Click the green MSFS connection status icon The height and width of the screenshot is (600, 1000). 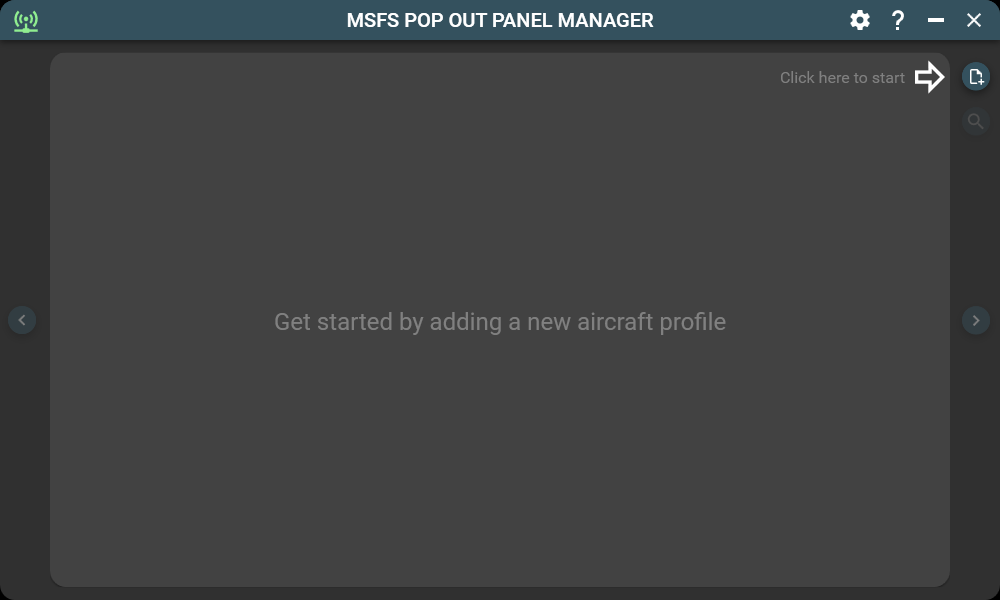click(x=26, y=20)
